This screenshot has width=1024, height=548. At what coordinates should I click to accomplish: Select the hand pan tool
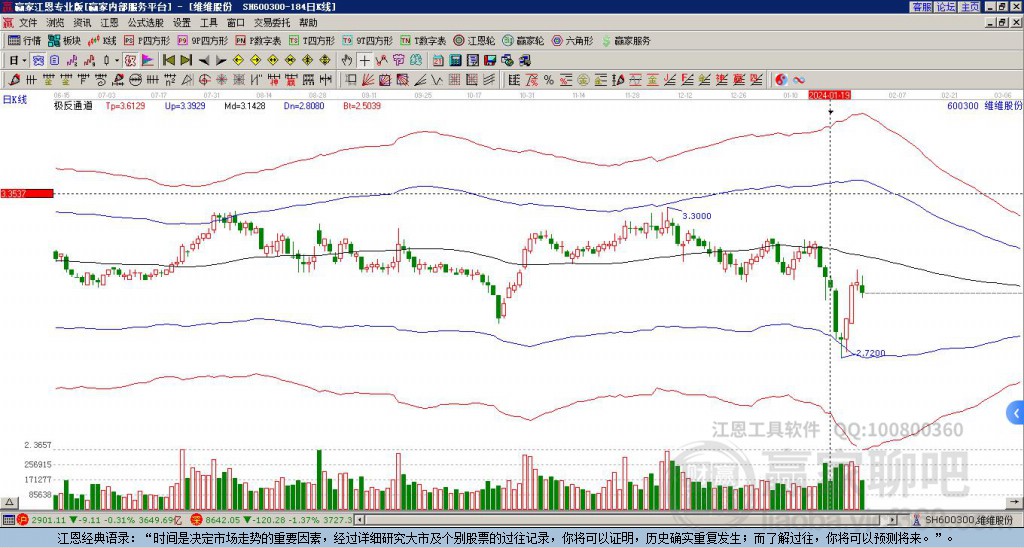coord(347,61)
